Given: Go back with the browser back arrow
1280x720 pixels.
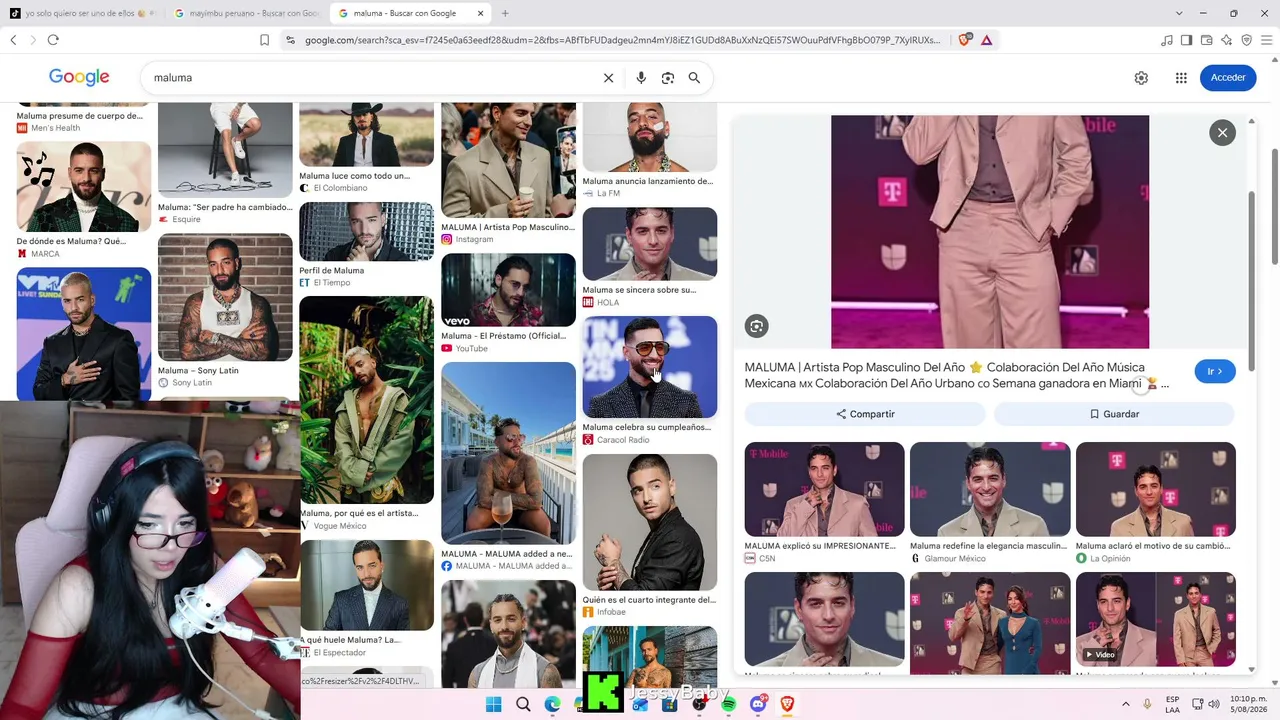Looking at the screenshot, I should 13,40.
